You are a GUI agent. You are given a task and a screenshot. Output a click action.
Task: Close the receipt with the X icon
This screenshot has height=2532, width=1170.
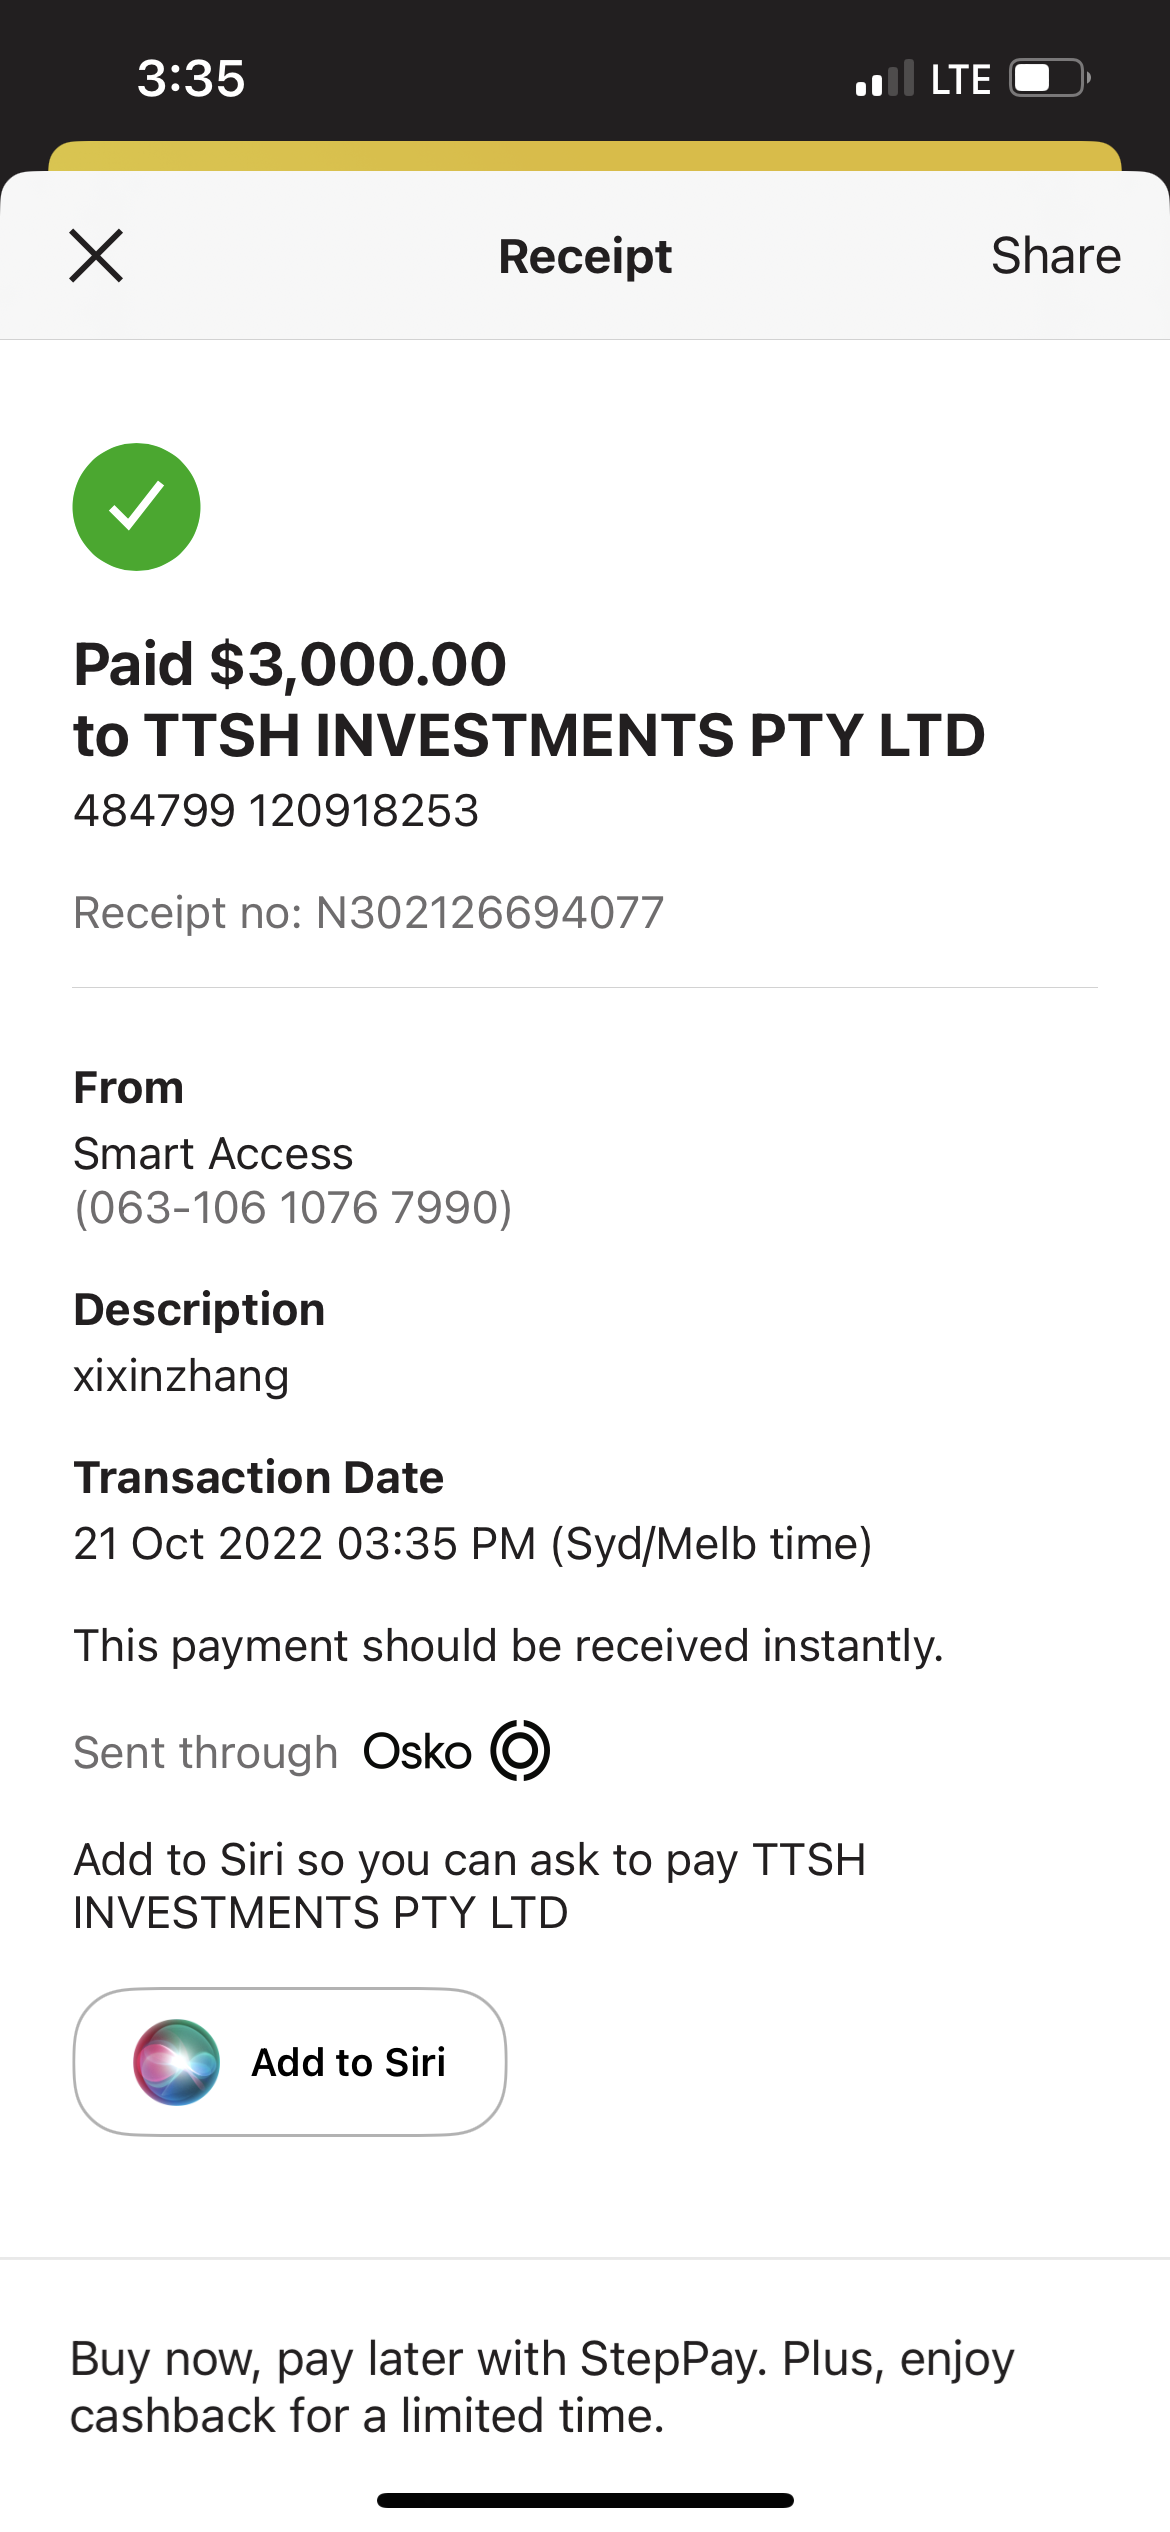pyautogui.click(x=96, y=256)
